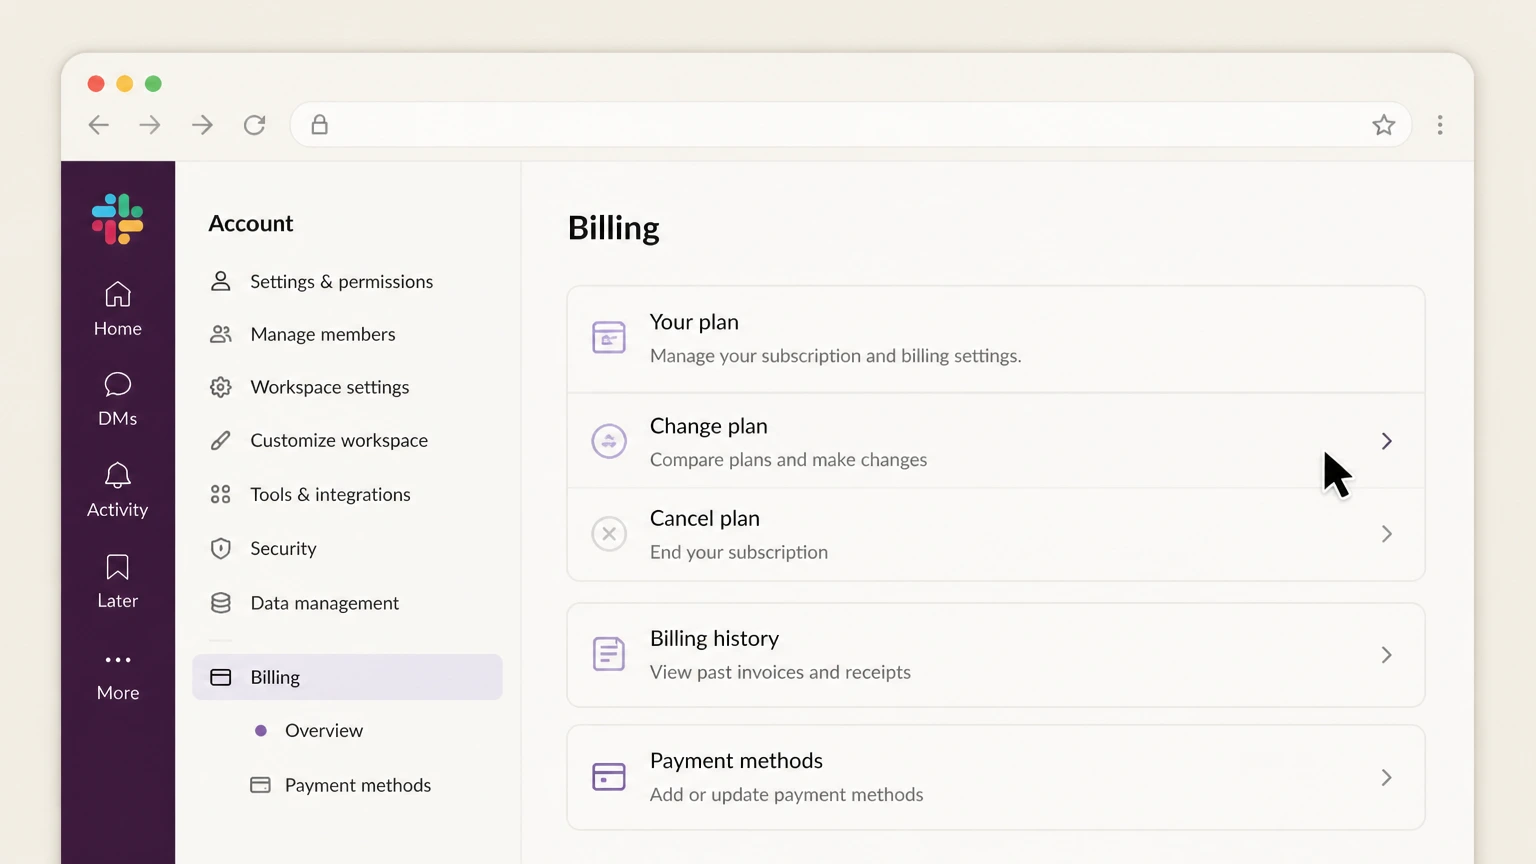1536x864 pixels.
Task: Select Overview under Billing
Action: [x=324, y=731]
